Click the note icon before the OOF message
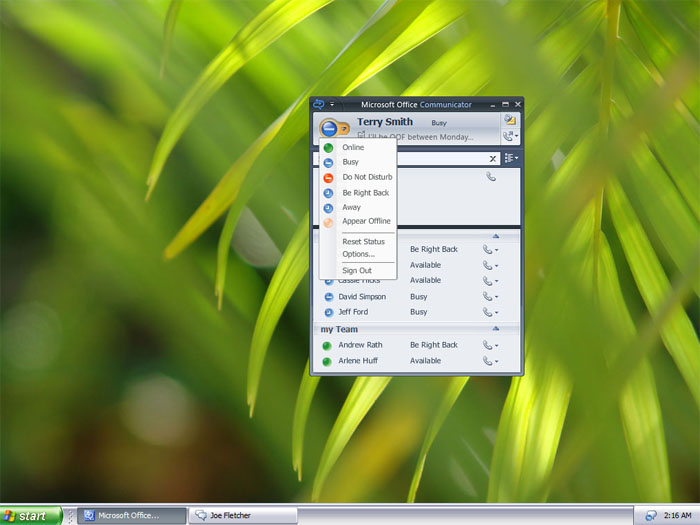Image resolution: width=700 pixels, height=525 pixels. pyautogui.click(x=361, y=135)
